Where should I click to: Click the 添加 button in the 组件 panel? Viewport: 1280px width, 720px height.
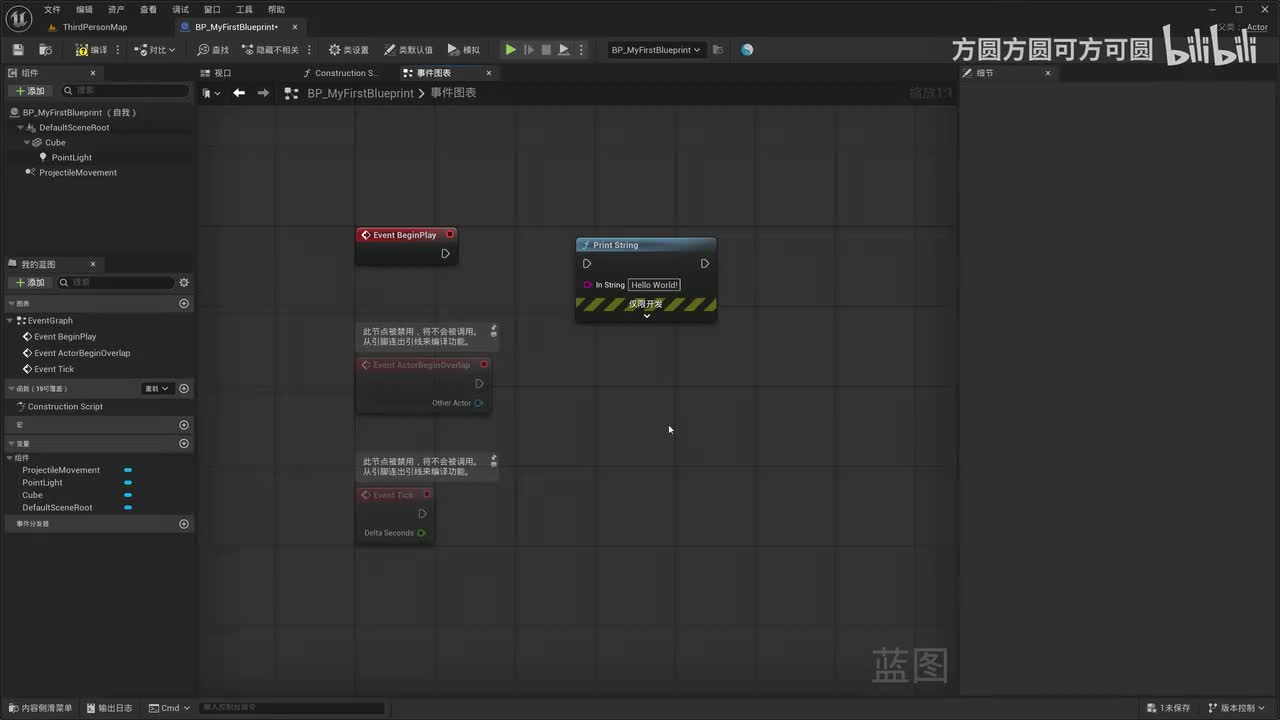click(30, 91)
